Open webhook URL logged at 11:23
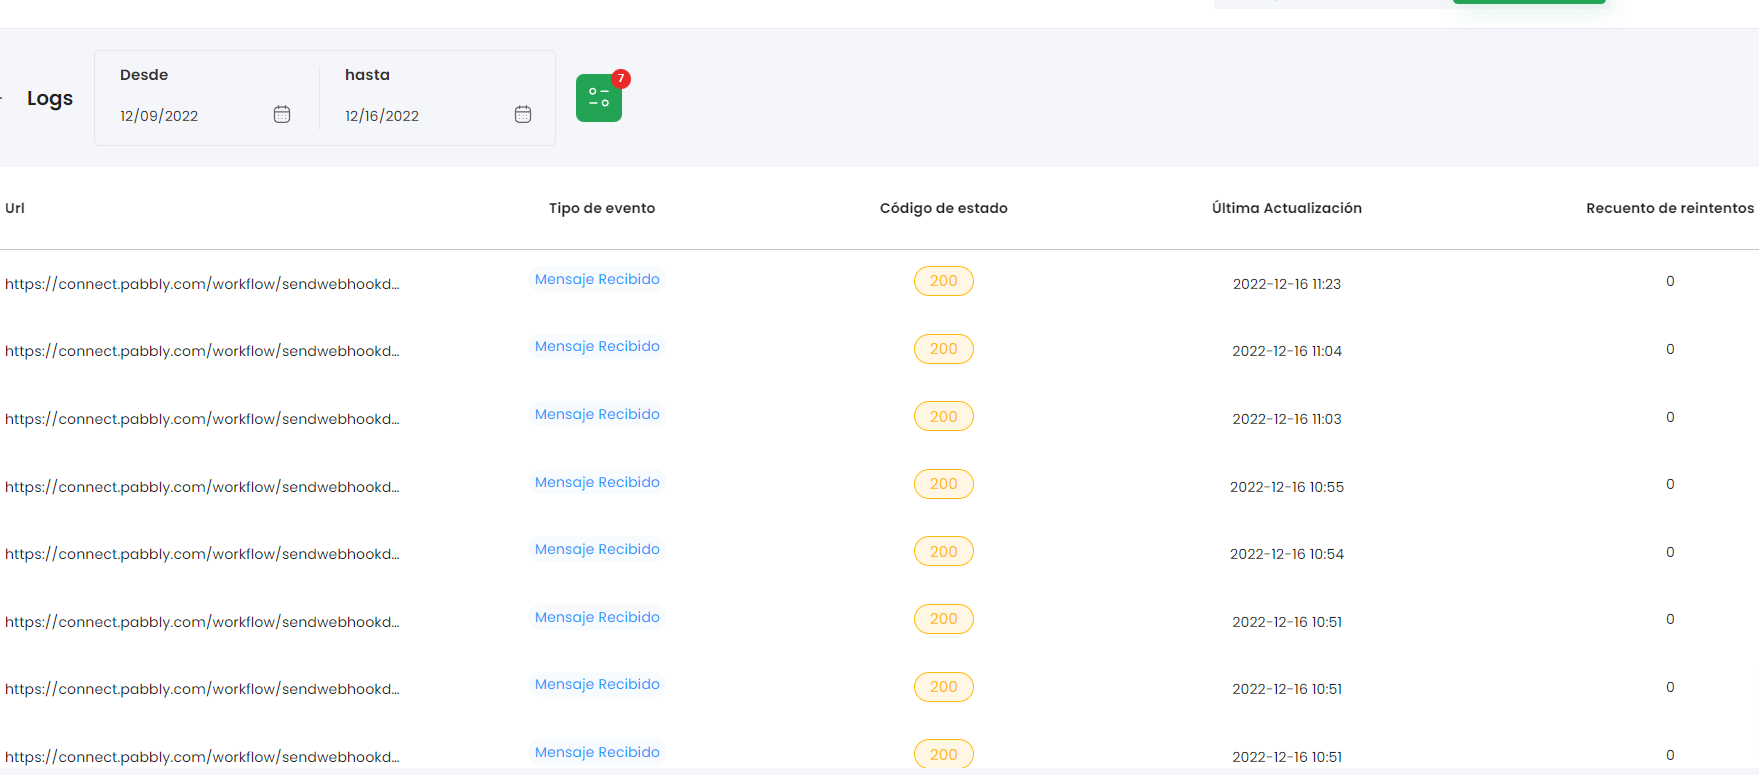1759x775 pixels. tap(202, 284)
